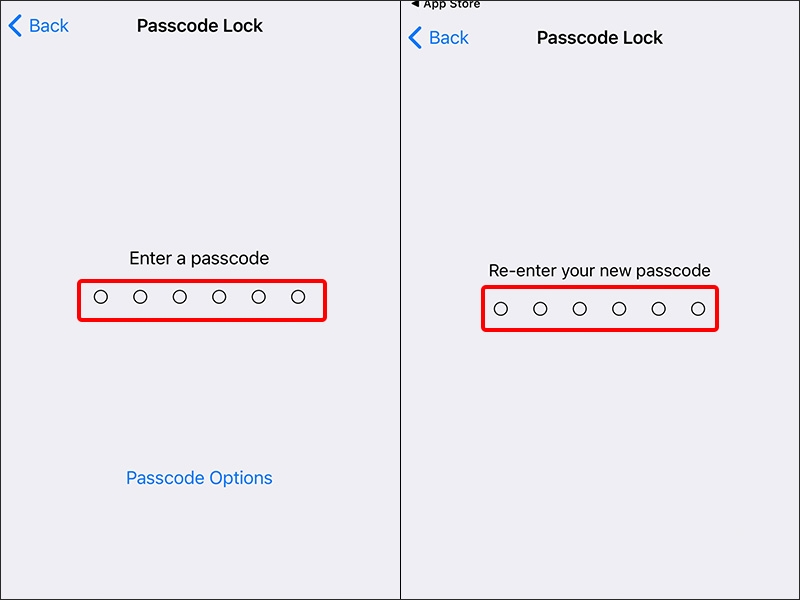The image size is (800, 600).
Task: Click fifth circle under Enter a passcode
Action: [258, 297]
